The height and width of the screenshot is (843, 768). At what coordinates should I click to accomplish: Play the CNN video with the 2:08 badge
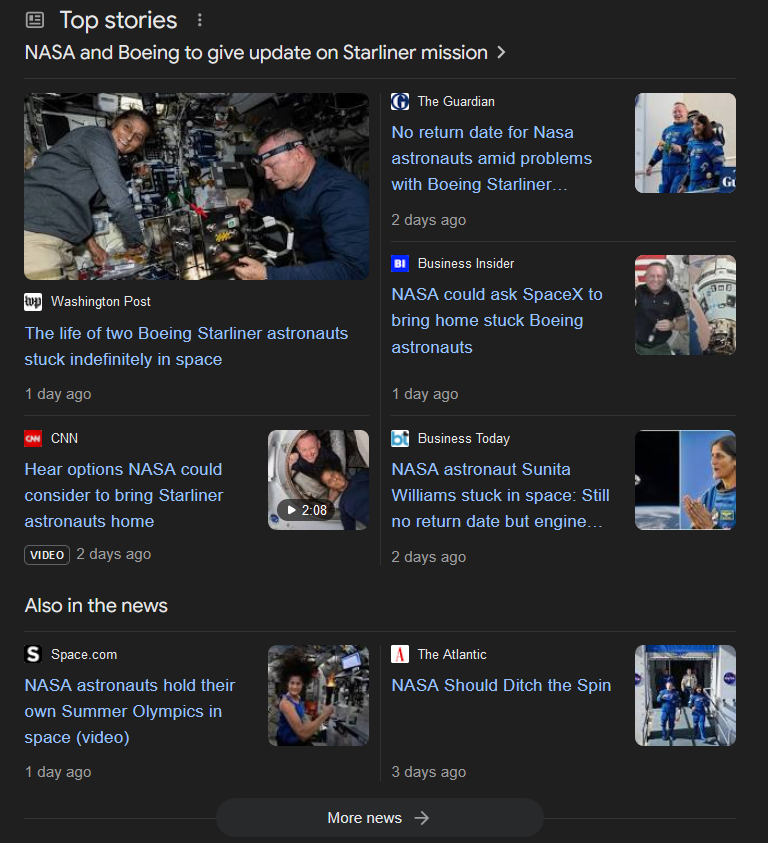[318, 480]
